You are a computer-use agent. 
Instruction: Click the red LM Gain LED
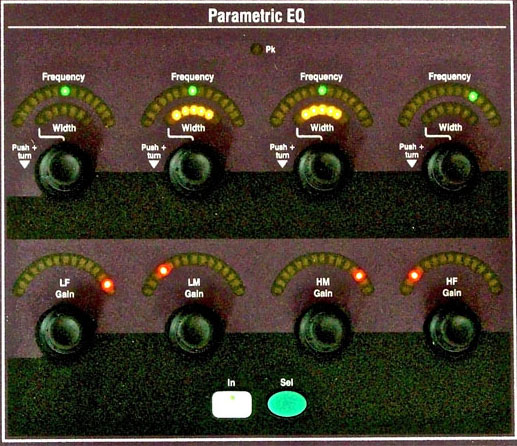(x=163, y=270)
